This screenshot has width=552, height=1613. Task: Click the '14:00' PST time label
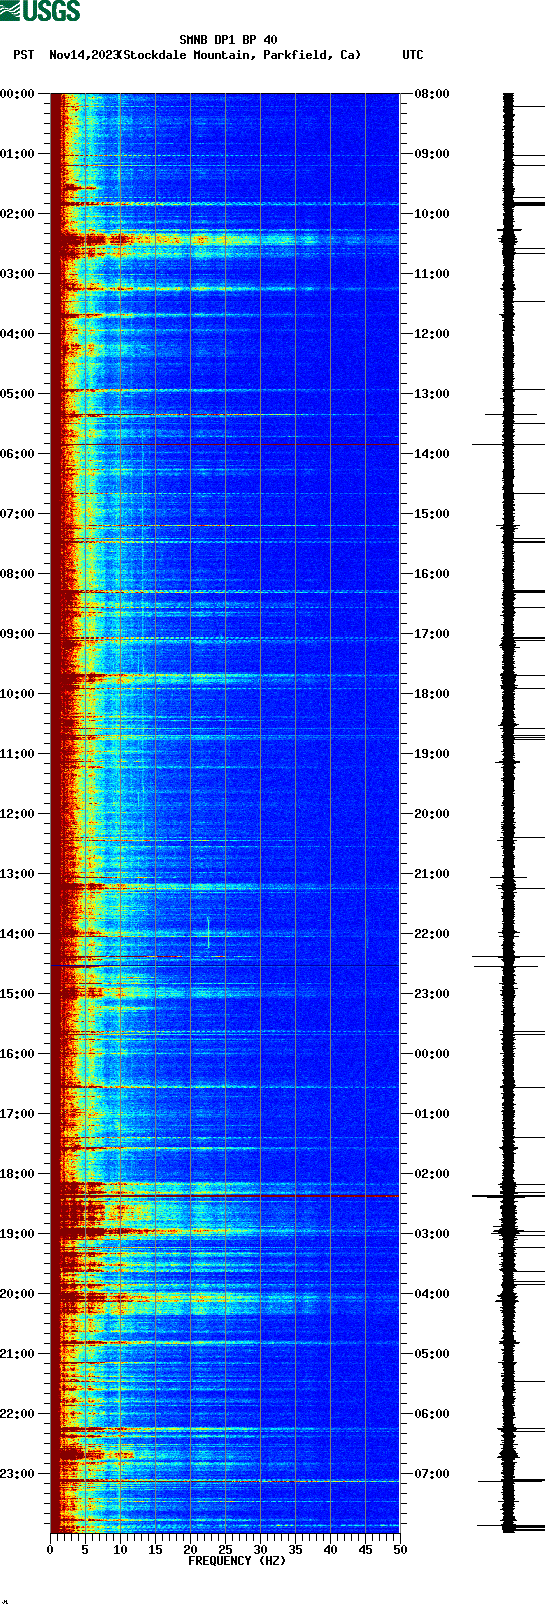[x=17, y=934]
